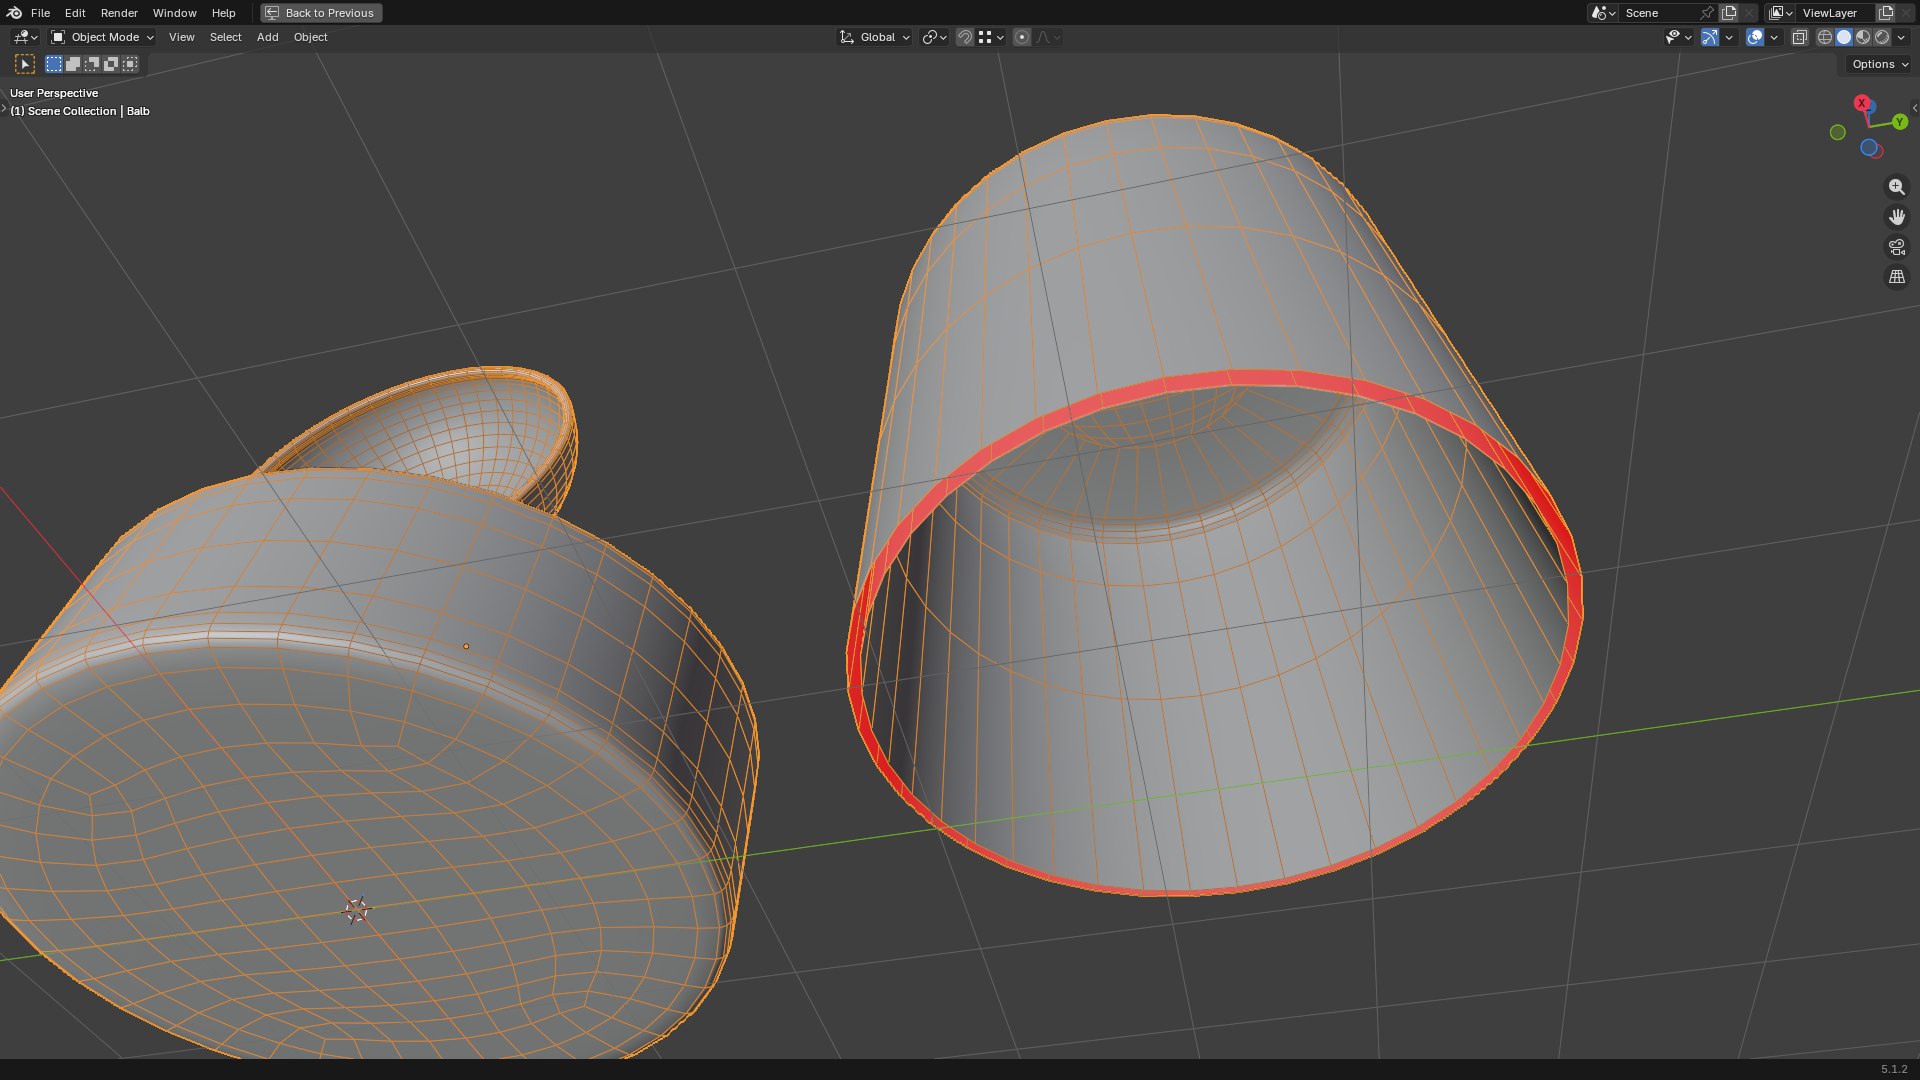
Task: Open the Edit menu
Action: (75, 13)
